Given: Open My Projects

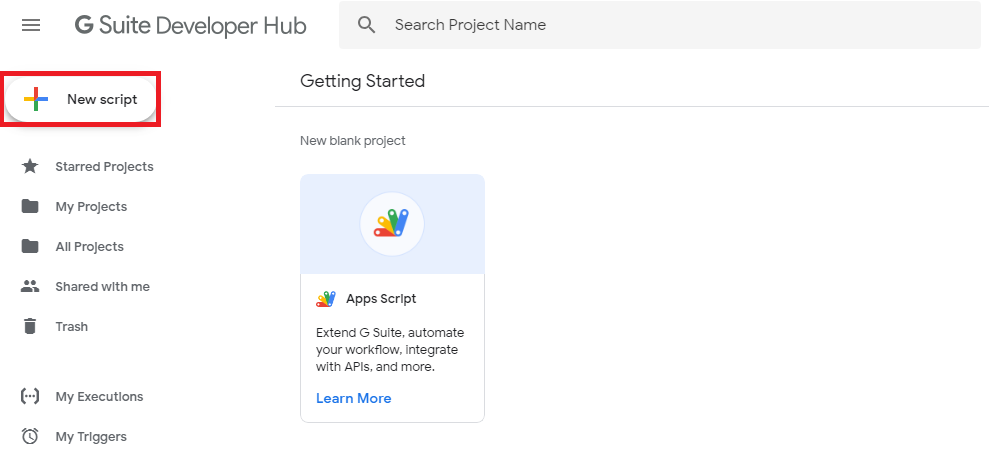Looking at the screenshot, I should [91, 206].
